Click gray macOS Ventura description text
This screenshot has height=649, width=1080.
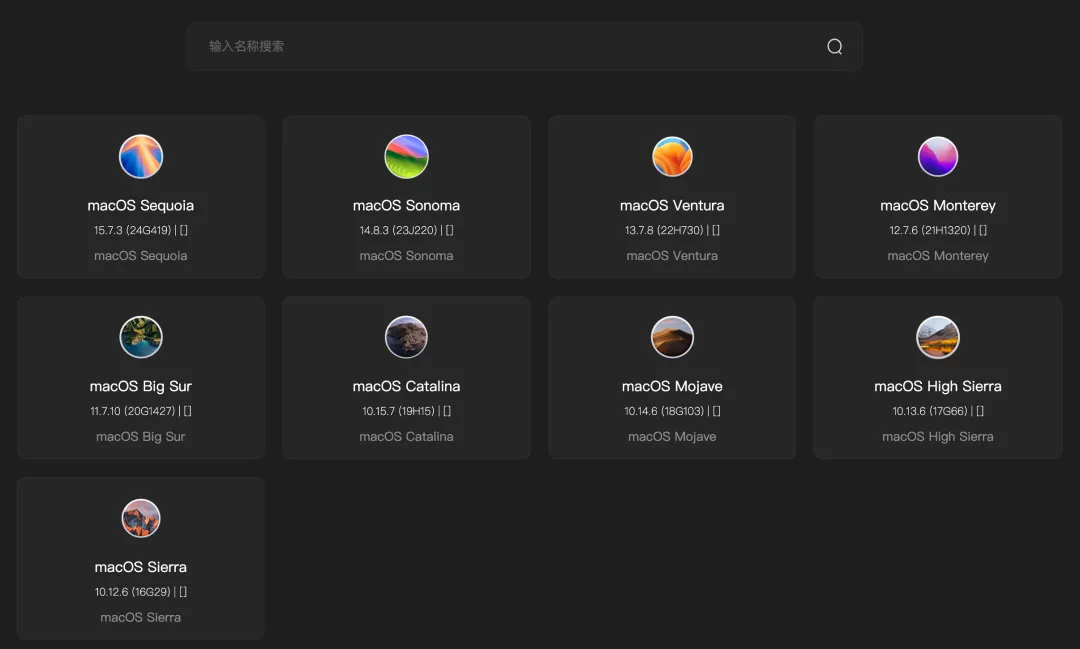(x=672, y=256)
